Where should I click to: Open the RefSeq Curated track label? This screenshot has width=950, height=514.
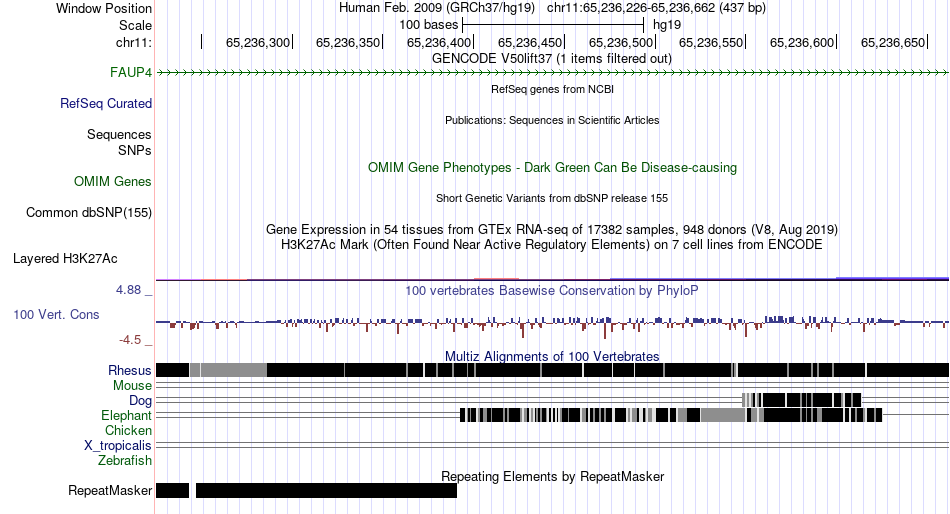[x=105, y=104]
